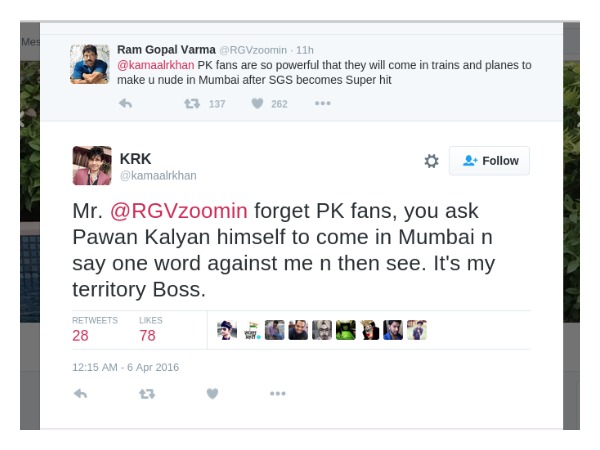600x450 pixels.
Task: Click the @kamaalrkhan mention in the reply
Action: coord(156,65)
